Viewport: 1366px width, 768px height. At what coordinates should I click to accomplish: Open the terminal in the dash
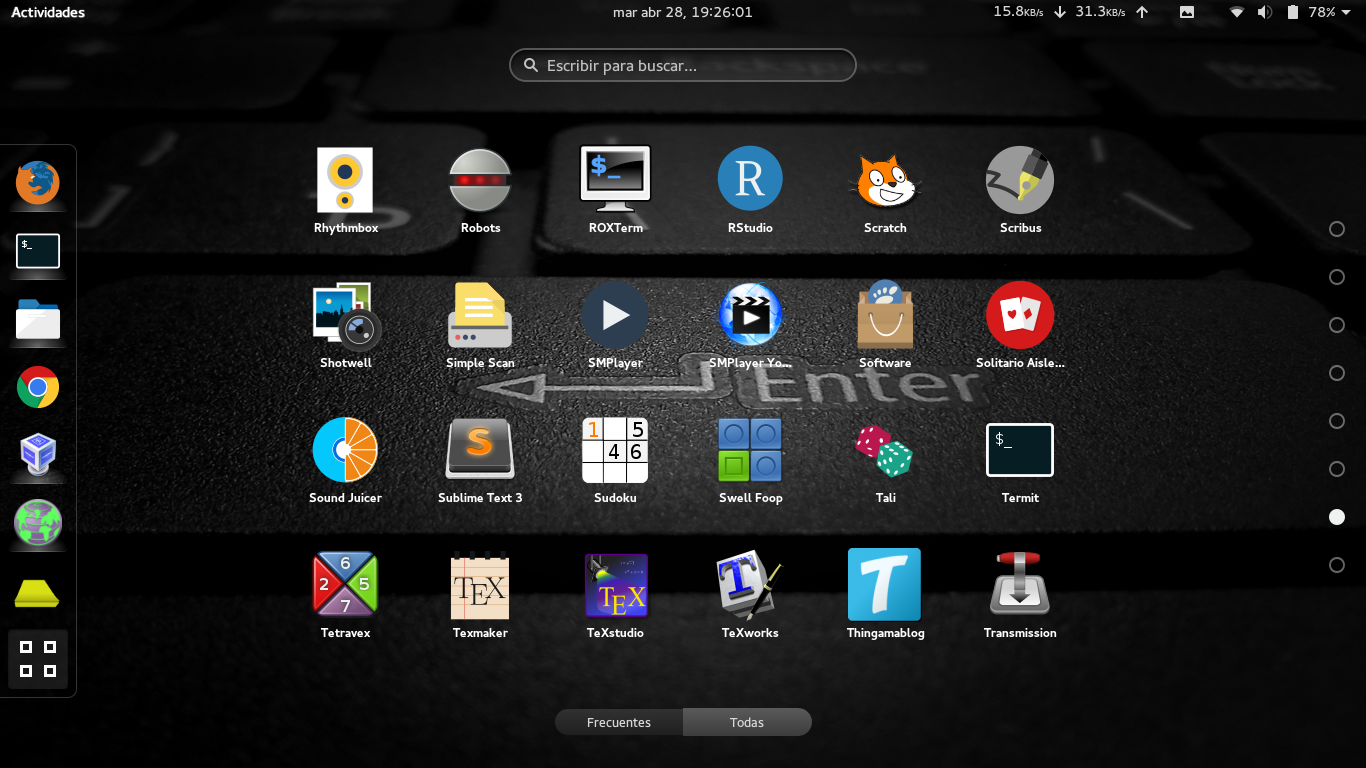click(x=38, y=251)
